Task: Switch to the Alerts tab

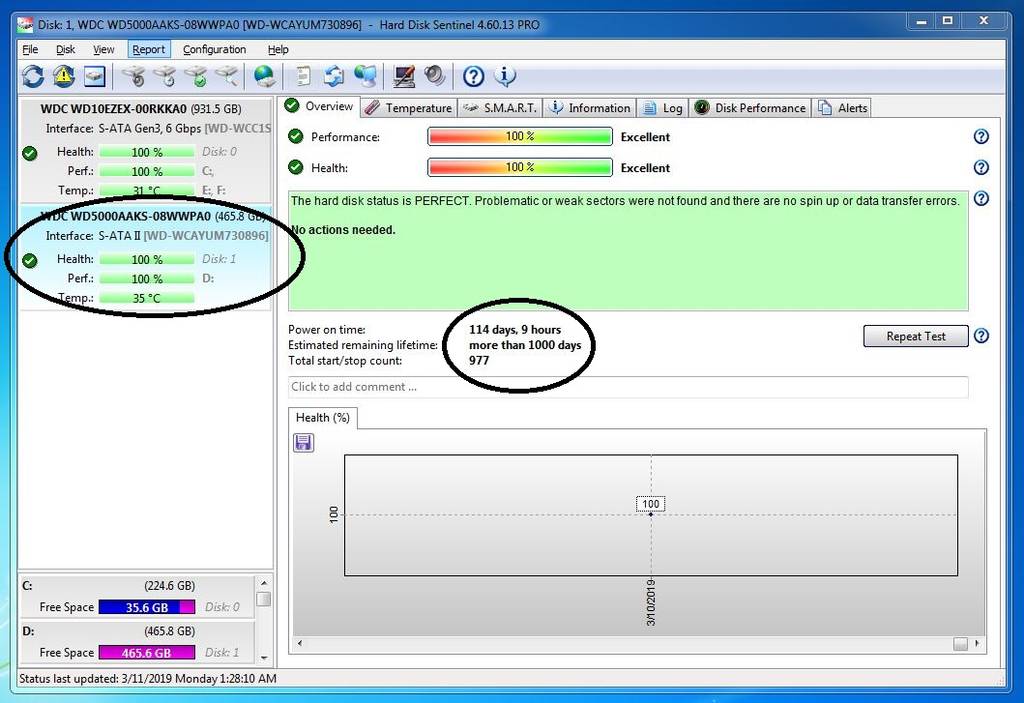Action: tap(843, 108)
